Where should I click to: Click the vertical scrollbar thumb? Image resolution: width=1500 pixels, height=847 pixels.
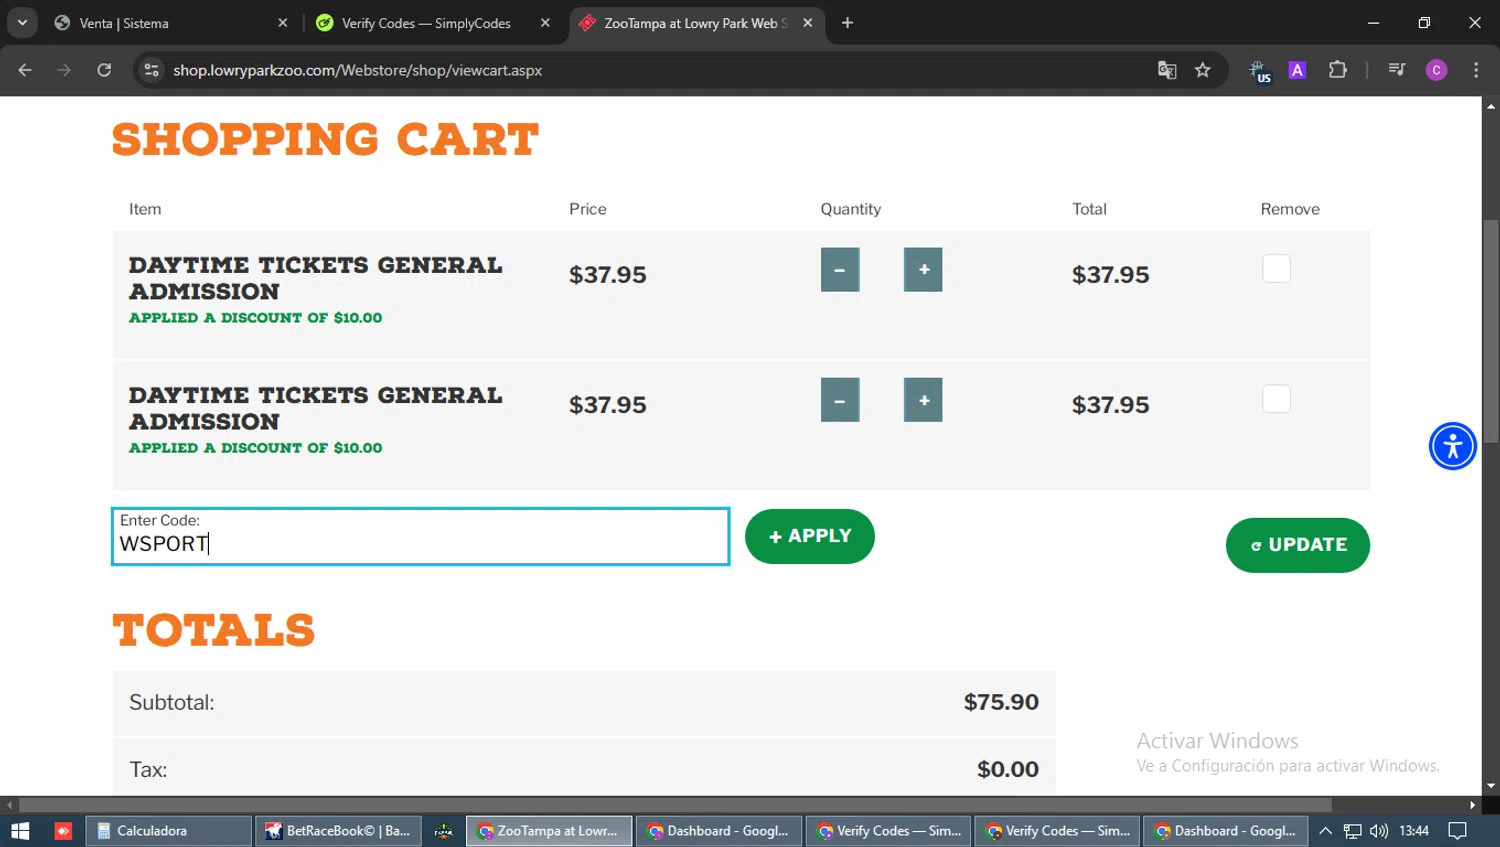pos(1491,330)
